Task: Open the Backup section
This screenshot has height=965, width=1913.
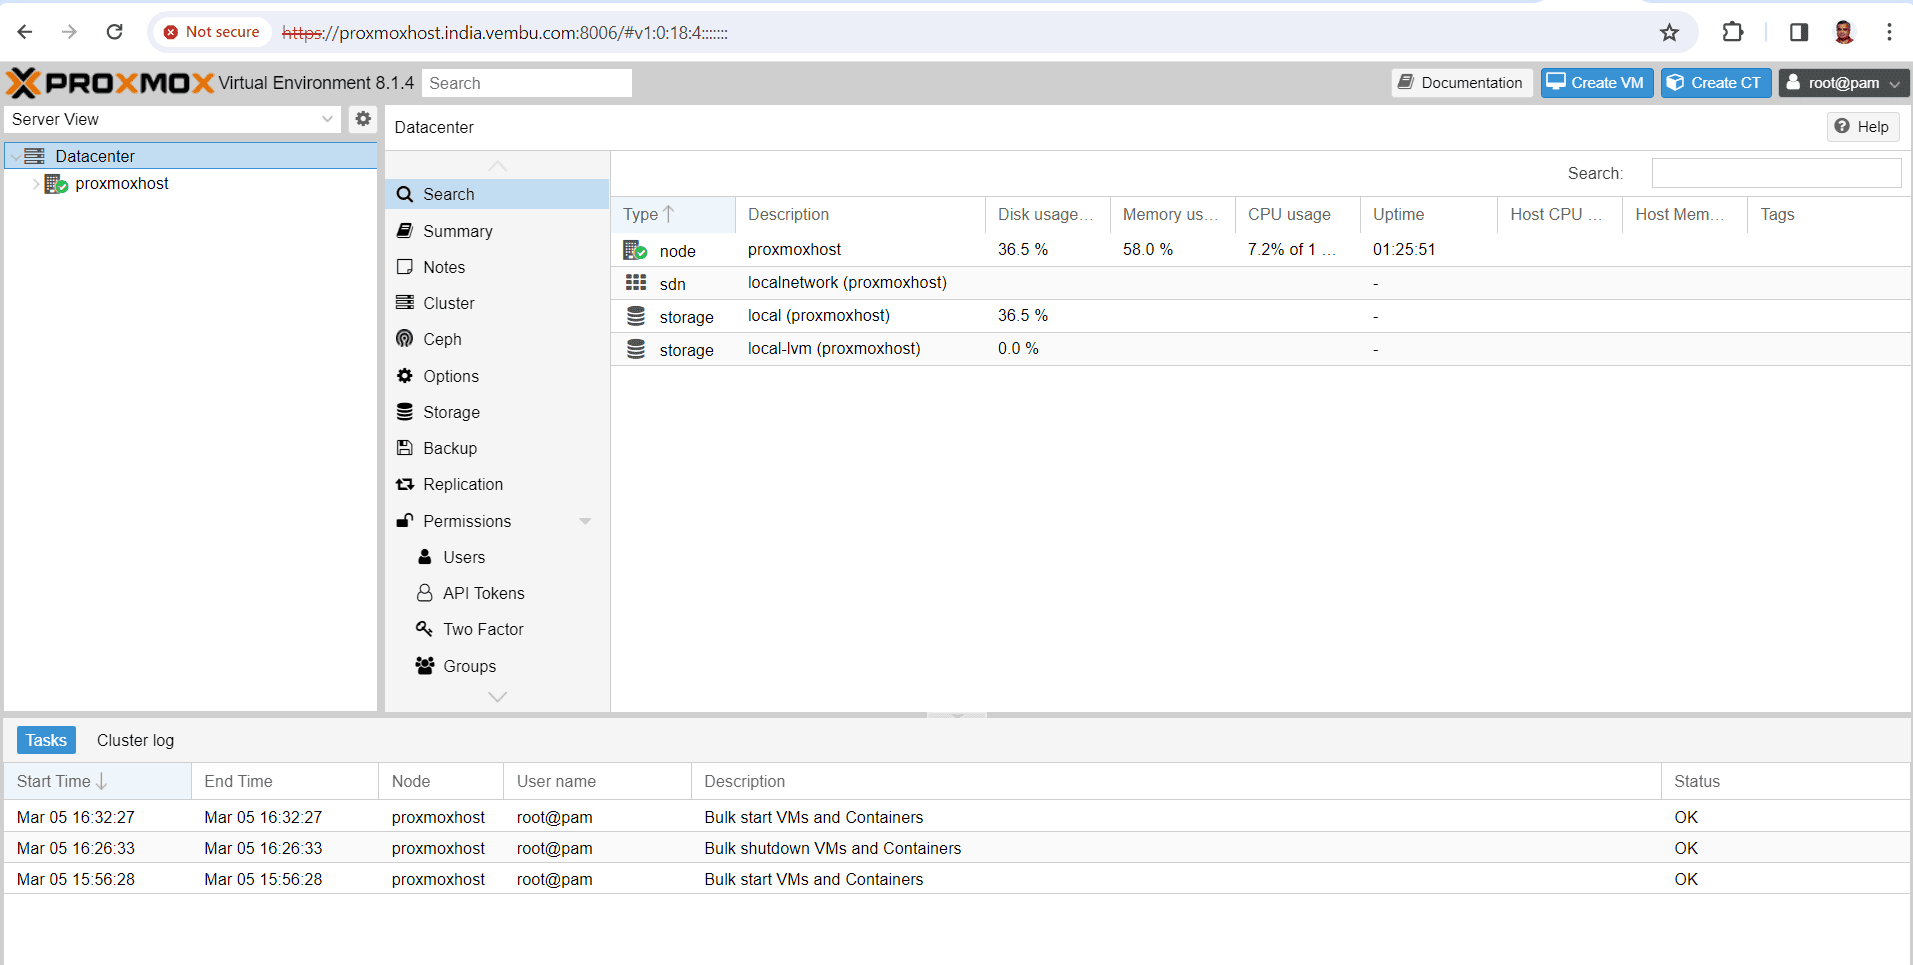Action: [x=497, y=448]
